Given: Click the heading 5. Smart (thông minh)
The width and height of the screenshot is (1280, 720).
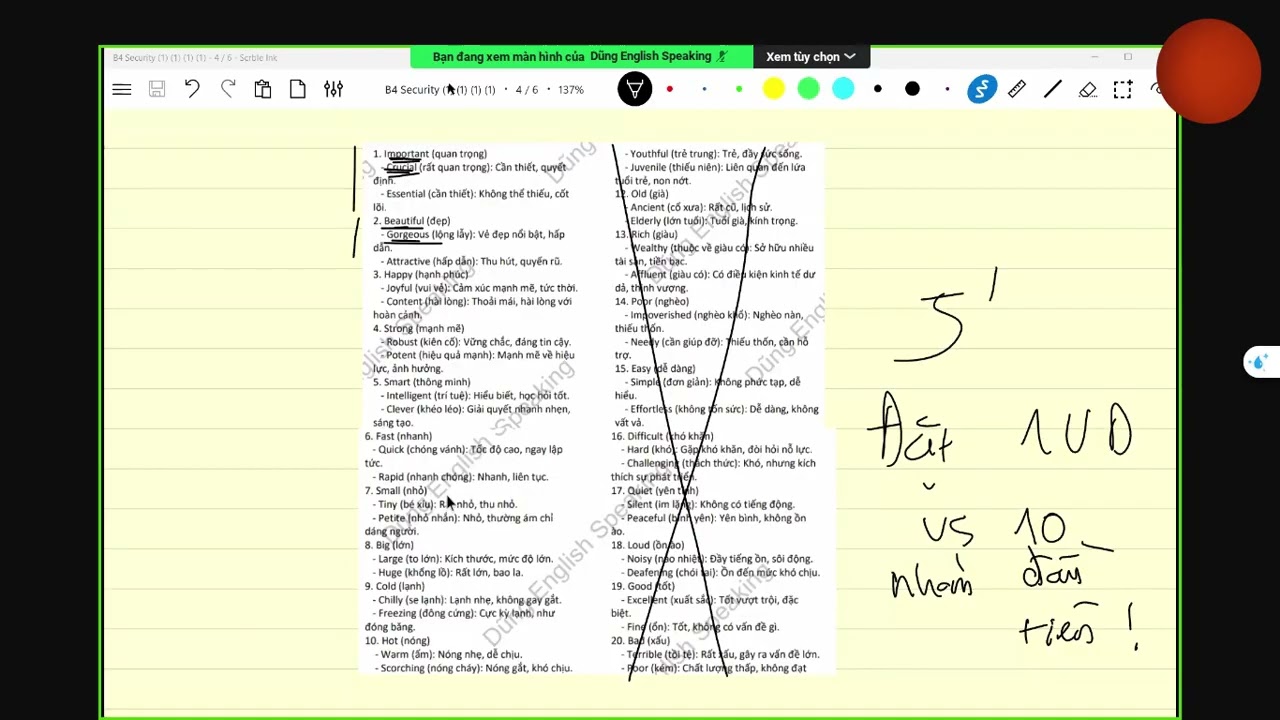Looking at the screenshot, I should (422, 382).
